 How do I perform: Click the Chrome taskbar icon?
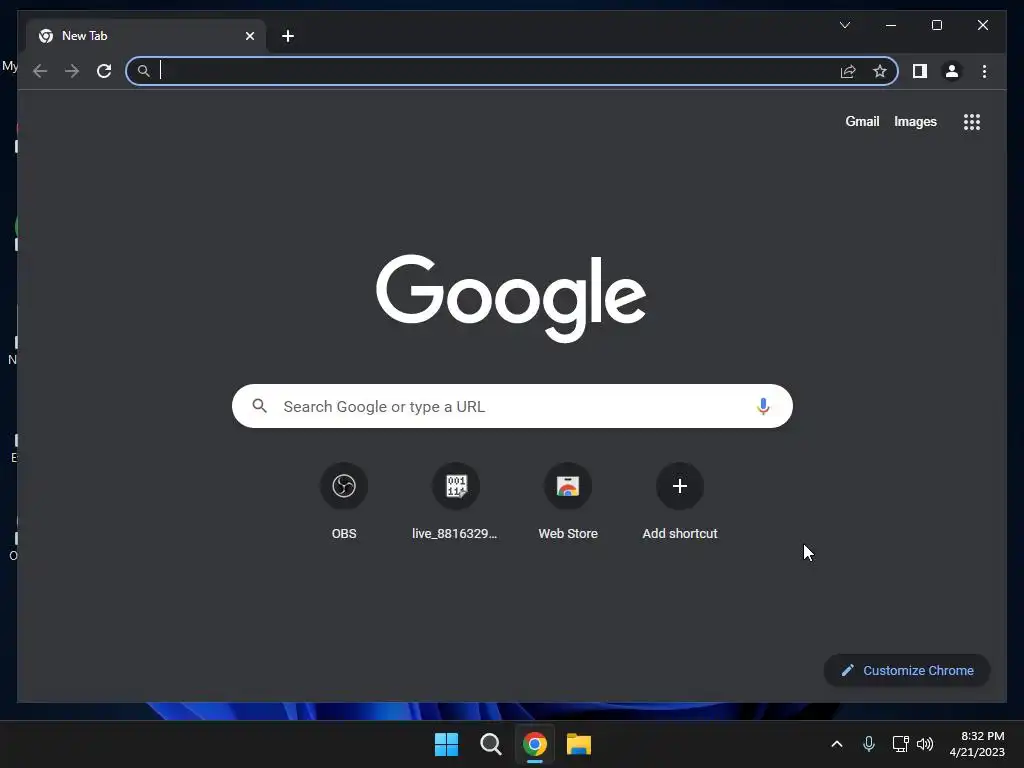[x=534, y=744]
